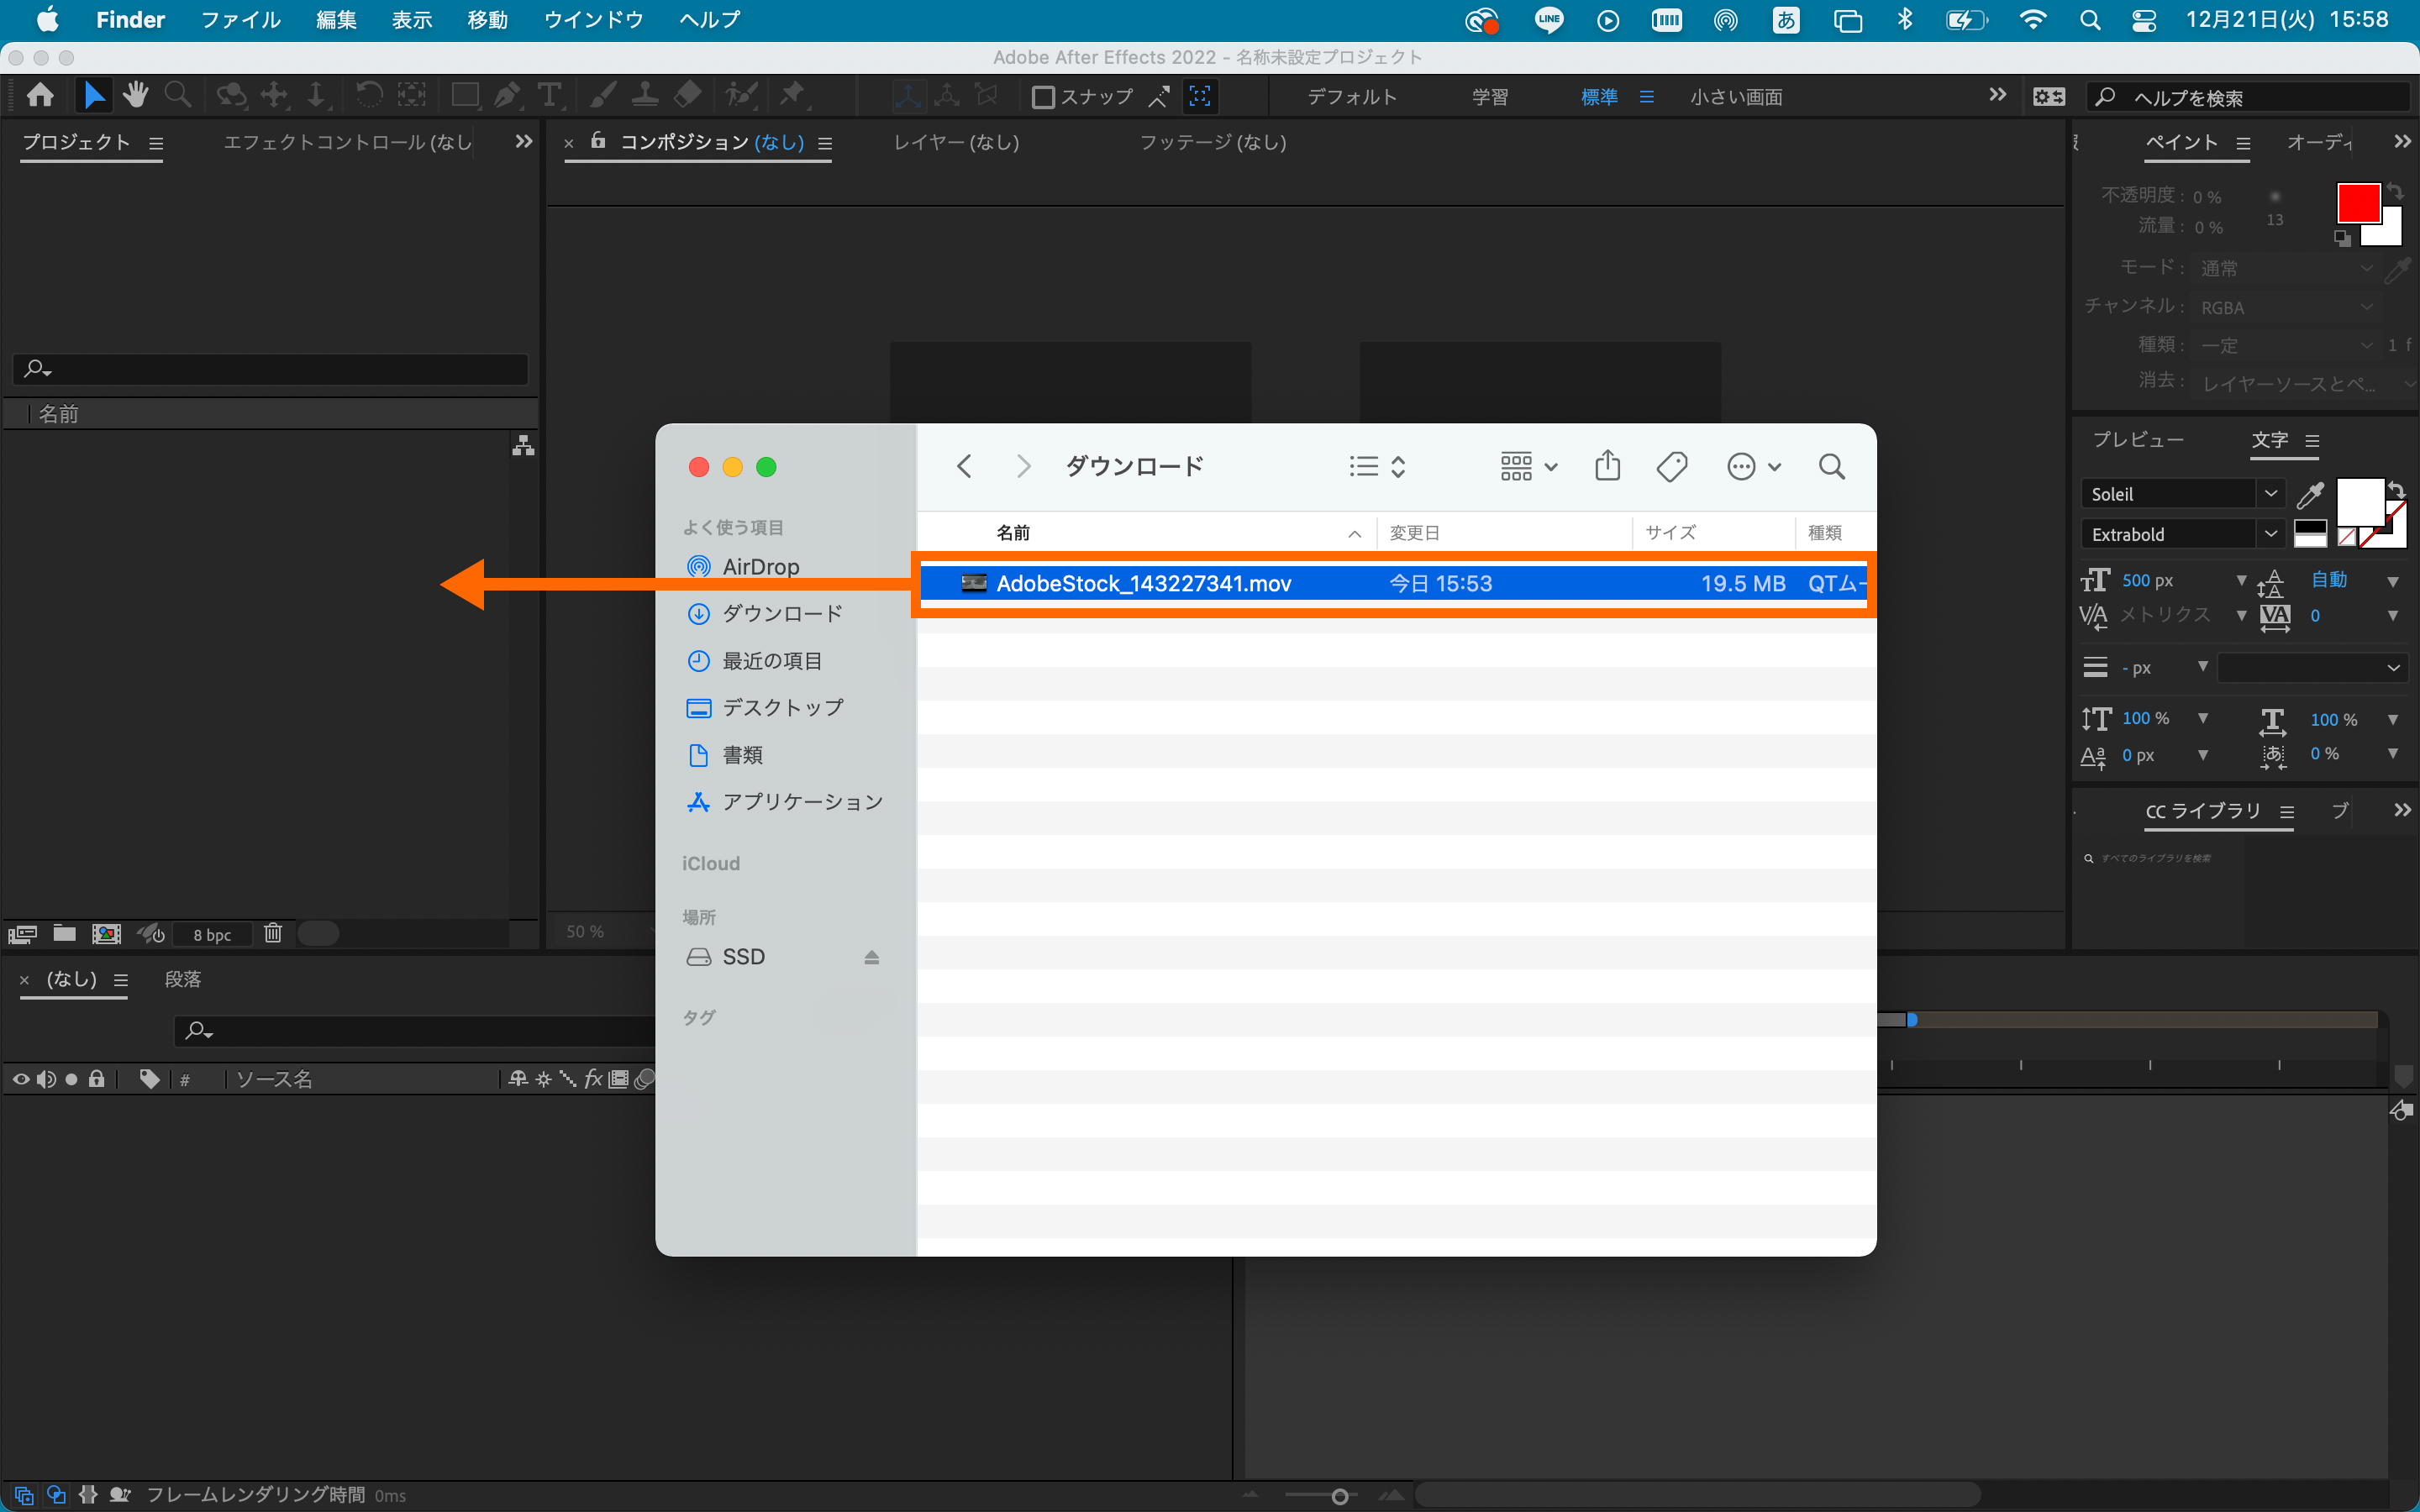The height and width of the screenshot is (1512, 2420).
Task: Click the Home icon in toolbar
Action: (40, 96)
